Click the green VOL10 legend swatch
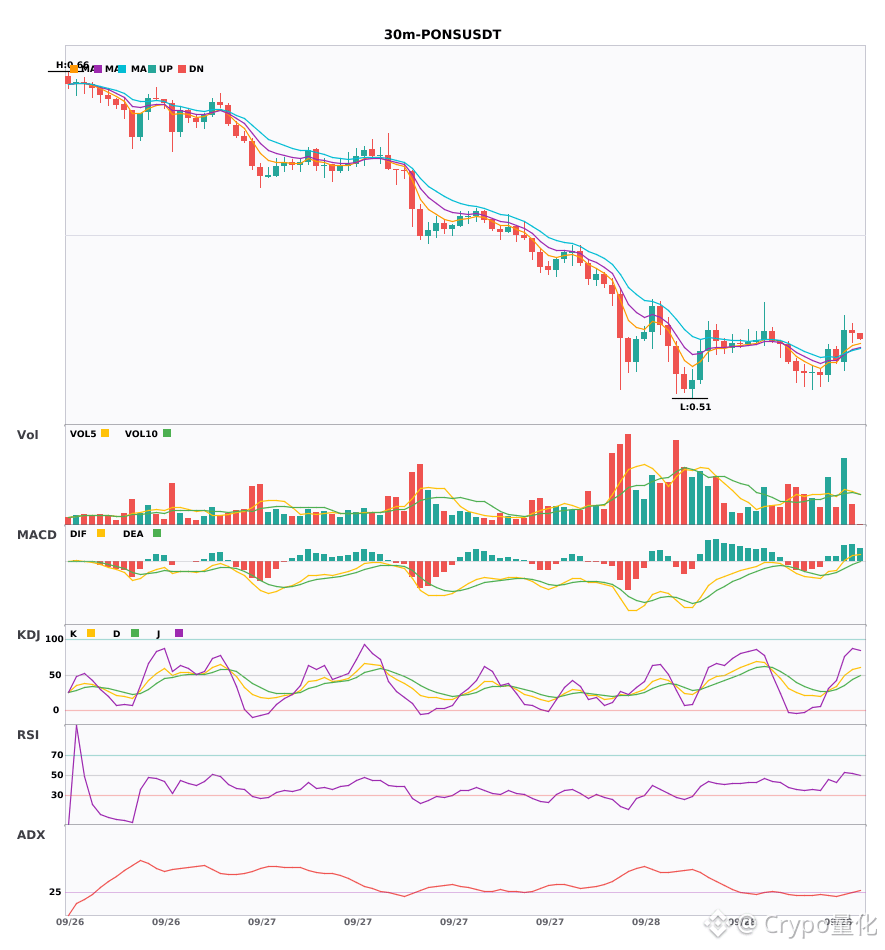The image size is (885, 950). click(x=167, y=433)
